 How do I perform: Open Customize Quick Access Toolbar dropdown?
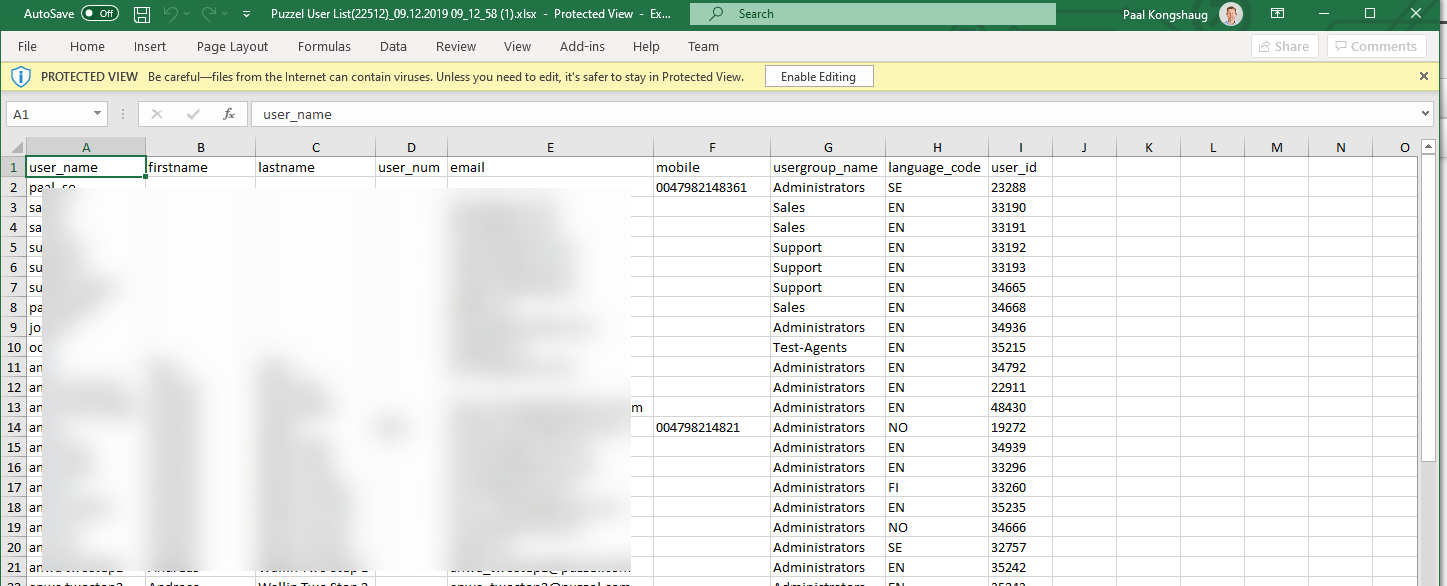(x=246, y=14)
